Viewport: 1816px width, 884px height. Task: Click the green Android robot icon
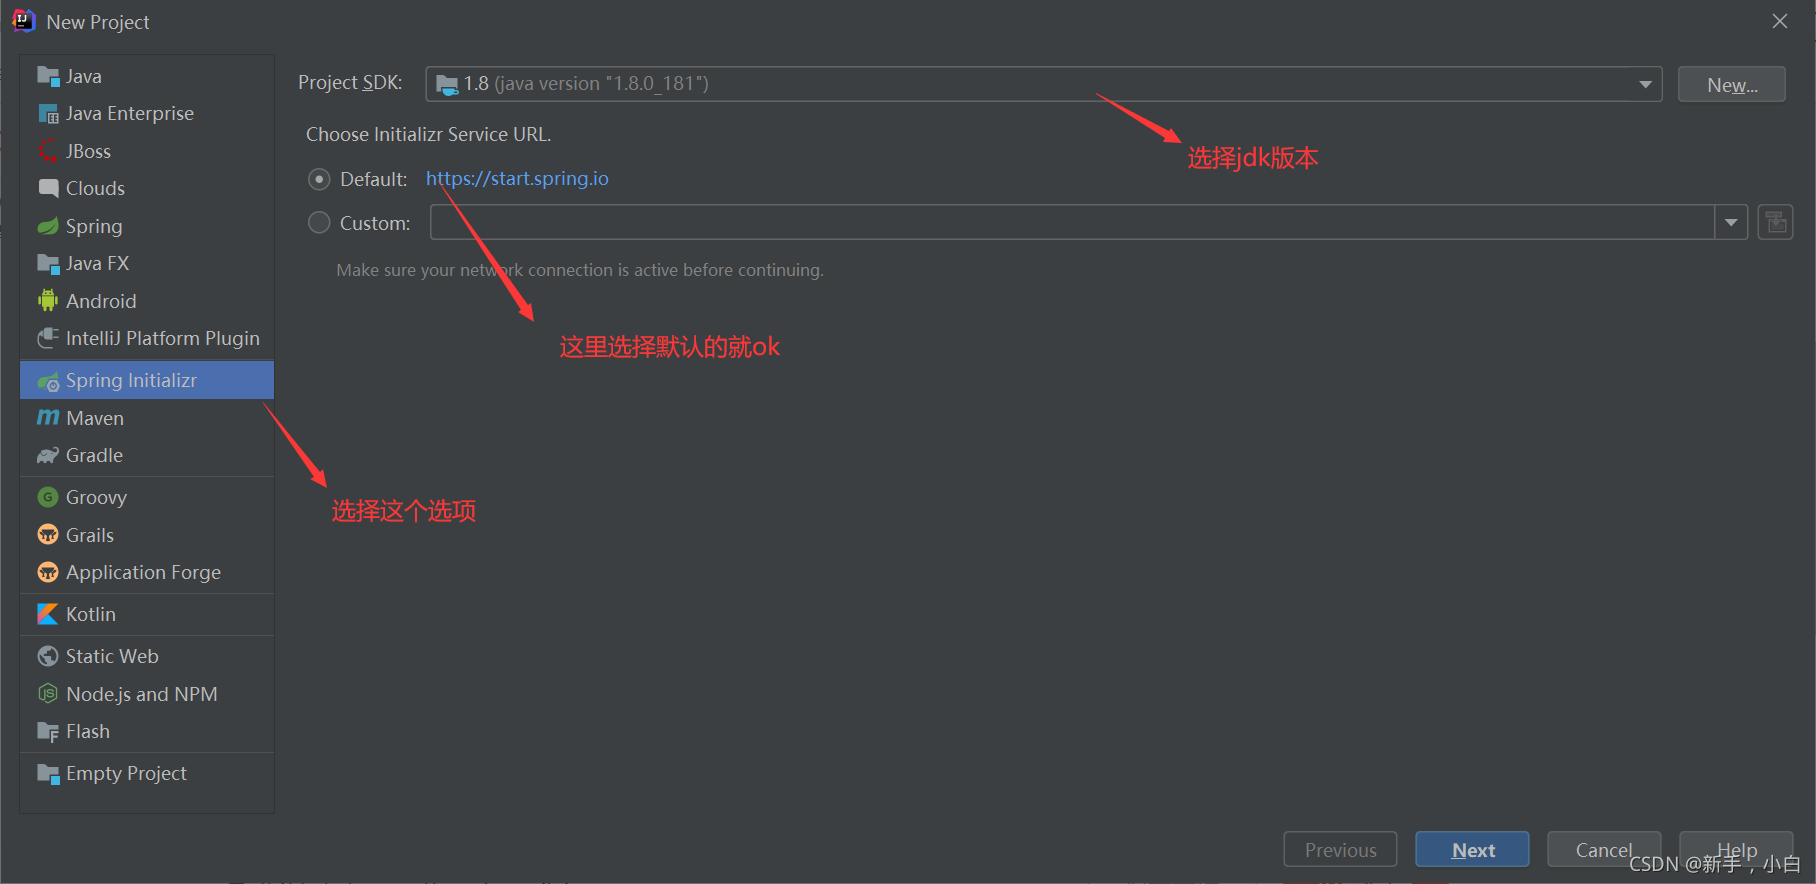[x=48, y=301]
